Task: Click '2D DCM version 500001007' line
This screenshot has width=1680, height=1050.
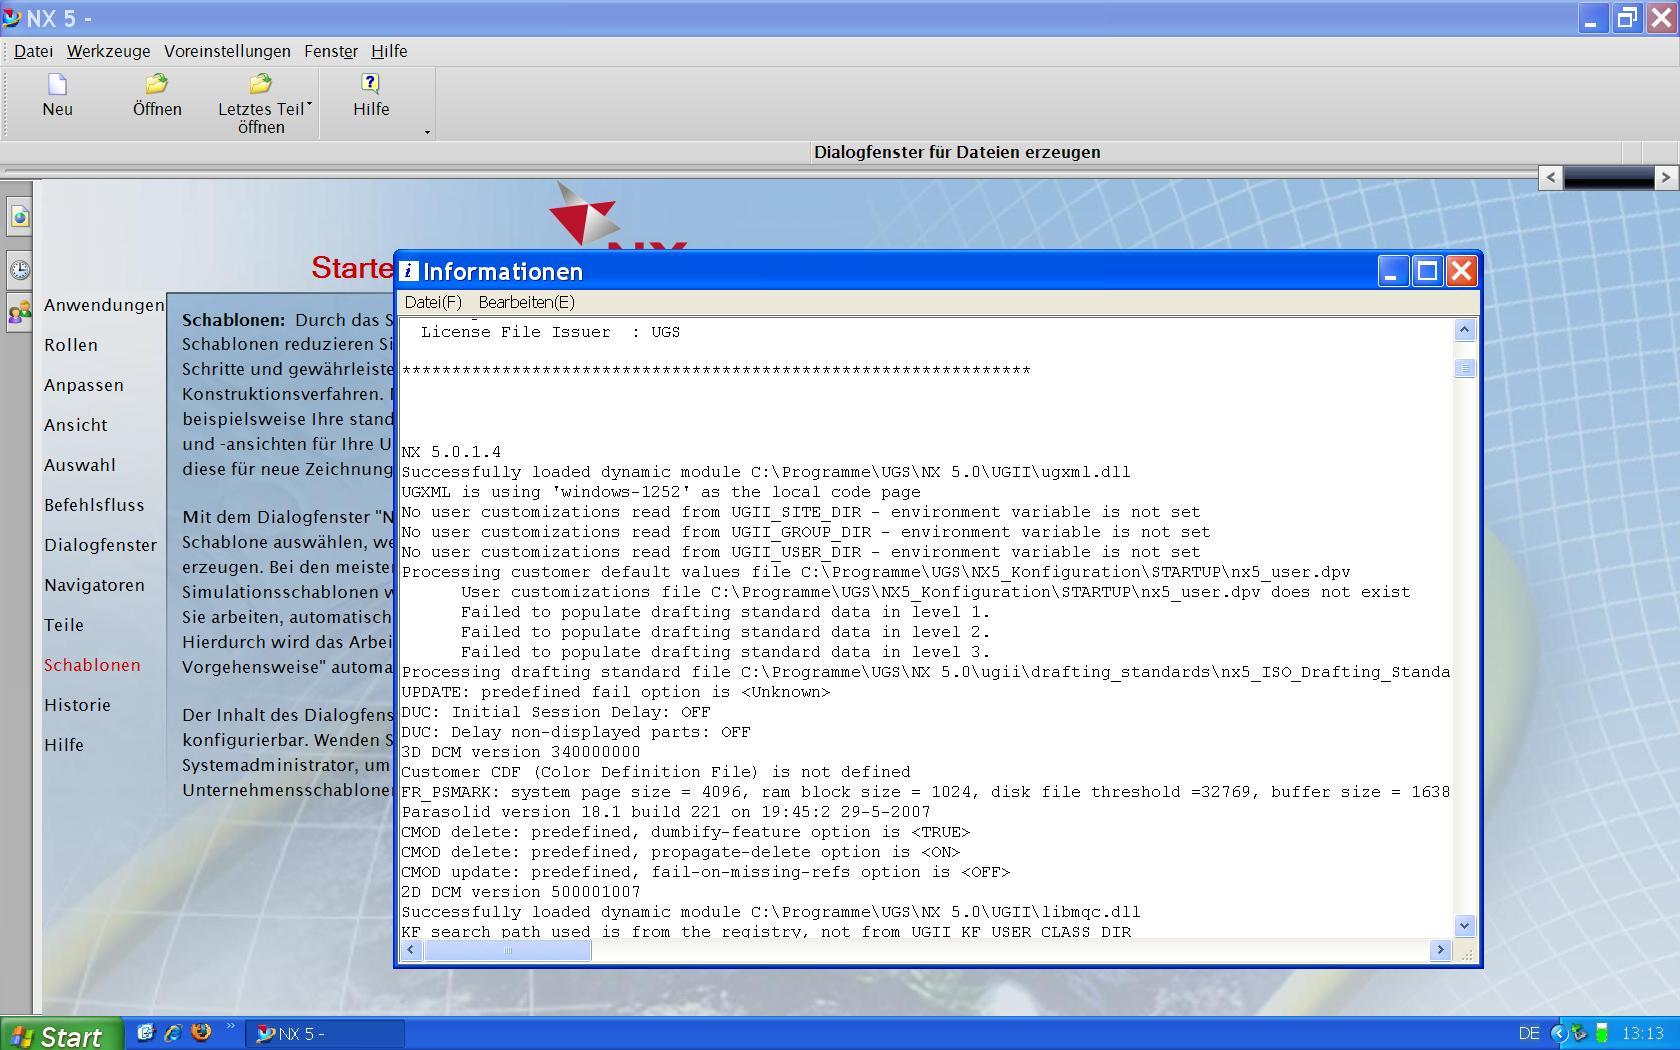Action: click(521, 892)
